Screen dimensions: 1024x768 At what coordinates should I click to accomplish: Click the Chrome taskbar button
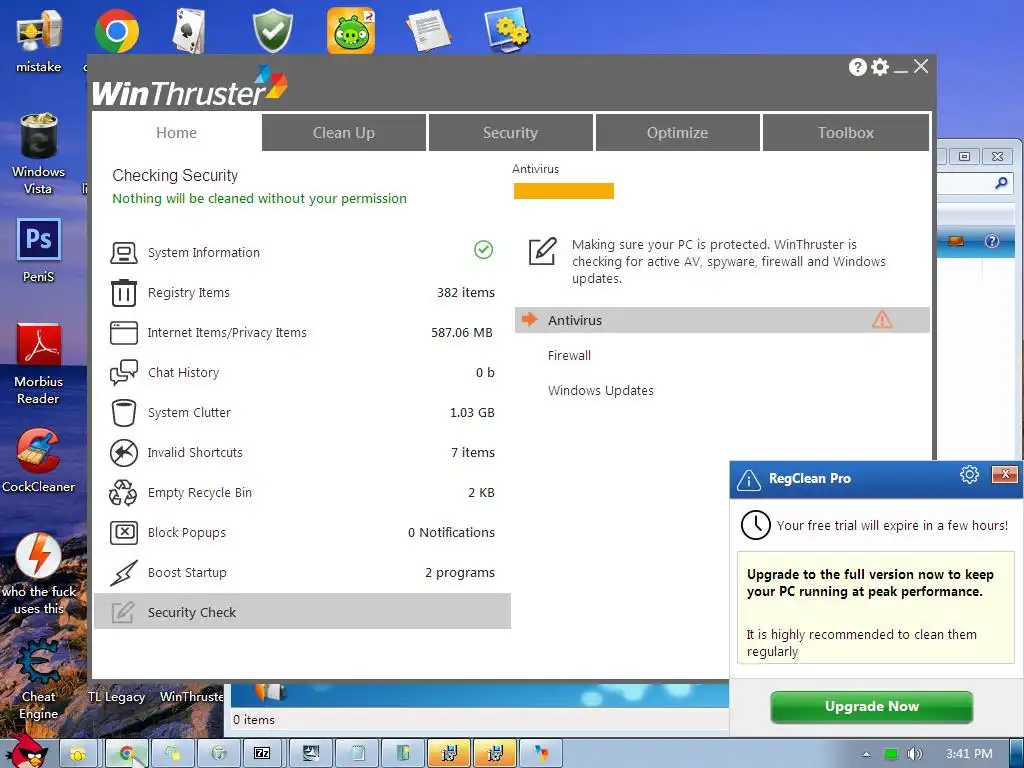127,754
